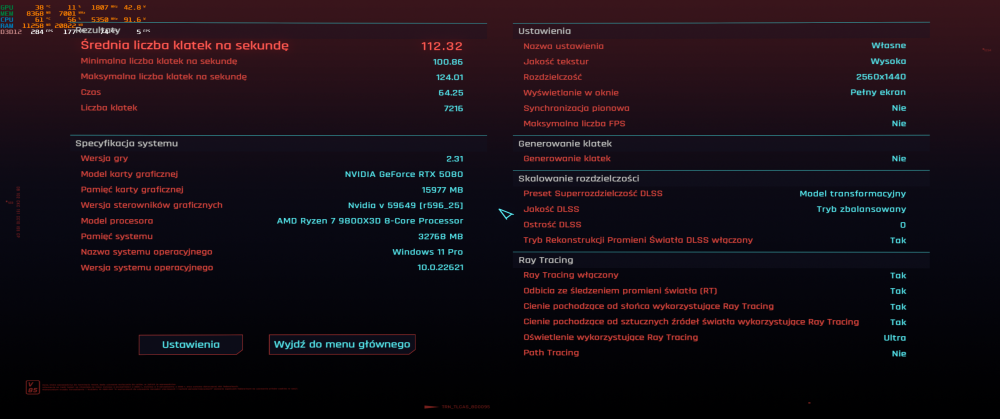The width and height of the screenshot is (1000, 419).
Task: Click Windows 11 Pro text
Action: [x=427, y=252]
